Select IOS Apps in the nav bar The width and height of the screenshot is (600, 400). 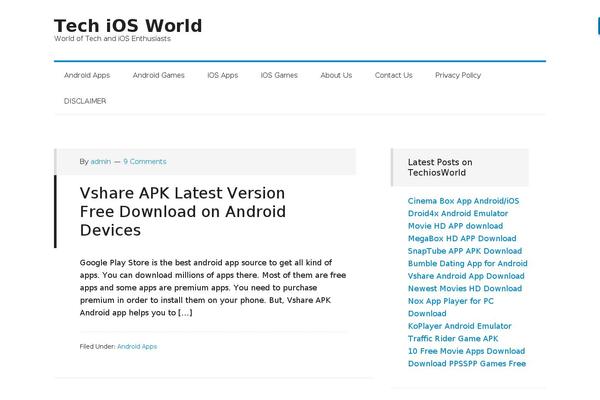[x=222, y=75]
